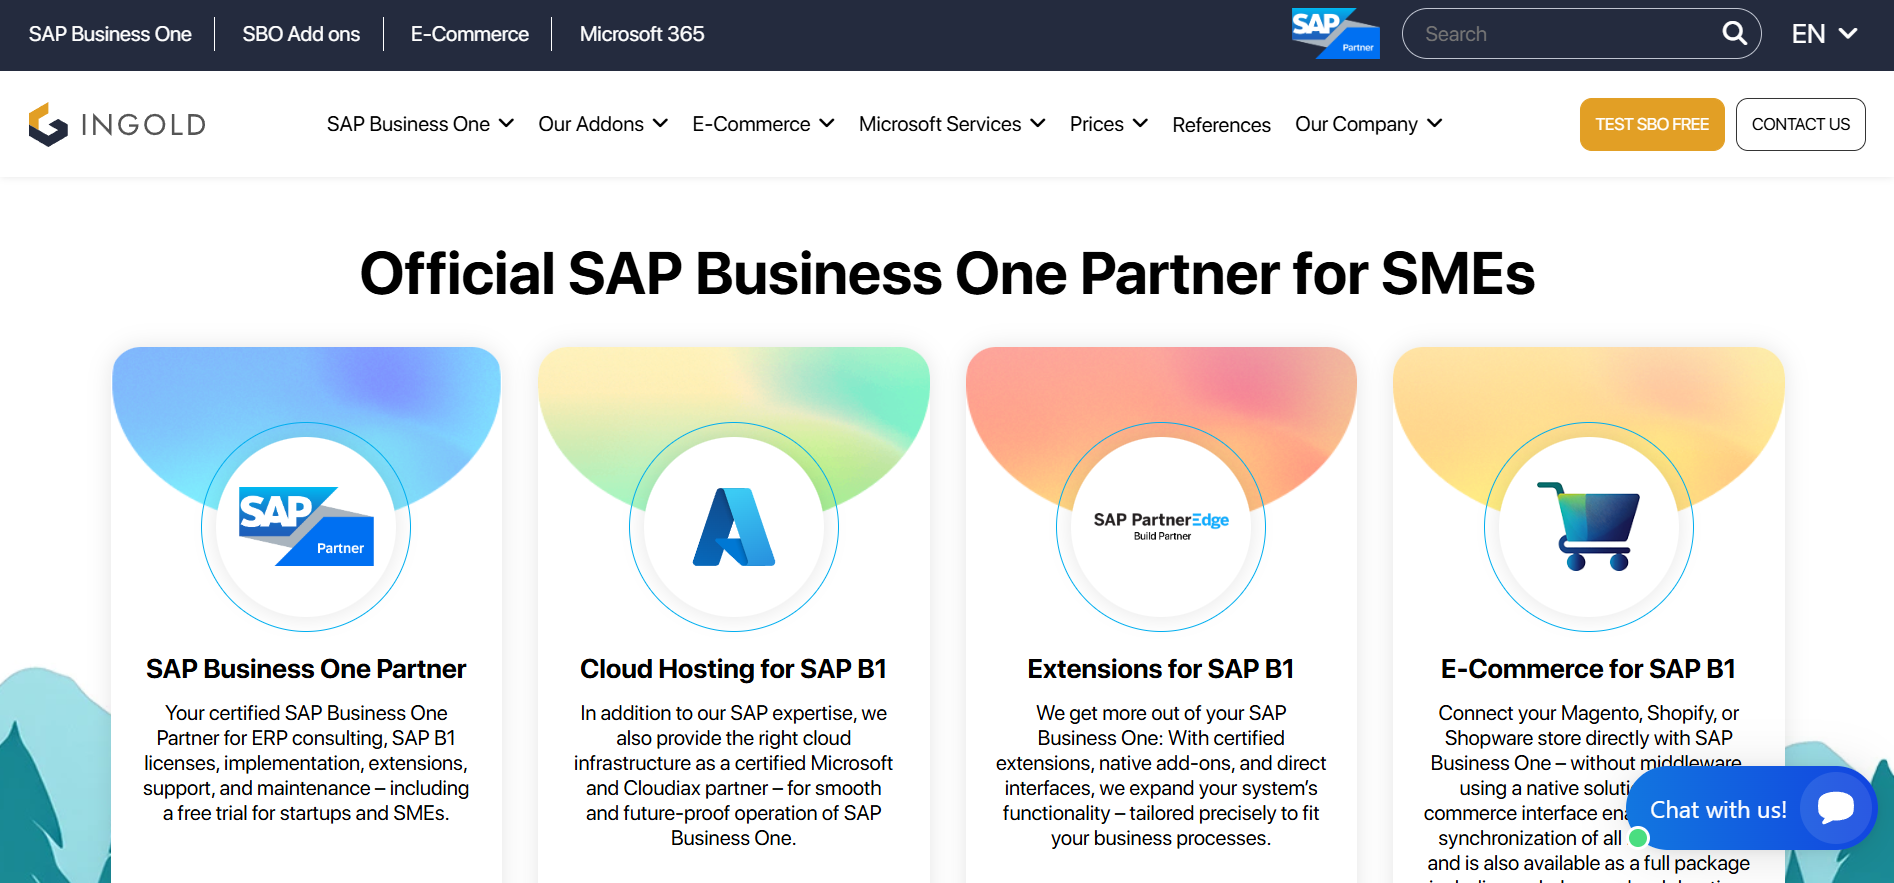Expand the Our Addons menu
Viewport: 1894px width, 883px height.
[602, 124]
